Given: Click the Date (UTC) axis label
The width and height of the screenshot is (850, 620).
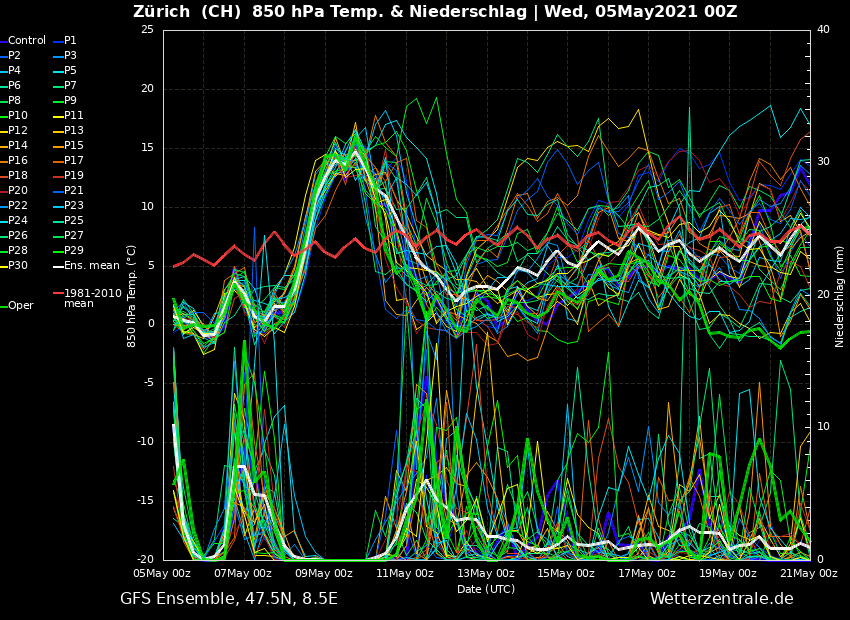Looking at the screenshot, I should 486,589.
